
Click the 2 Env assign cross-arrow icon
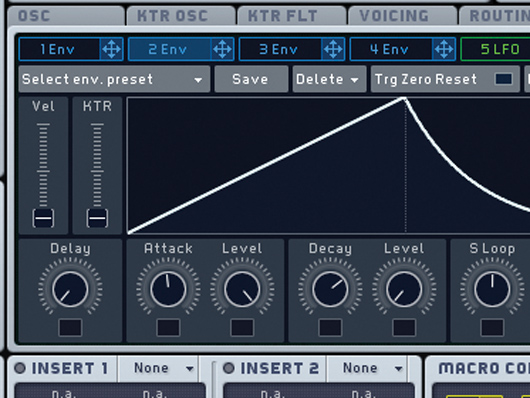coord(222,49)
